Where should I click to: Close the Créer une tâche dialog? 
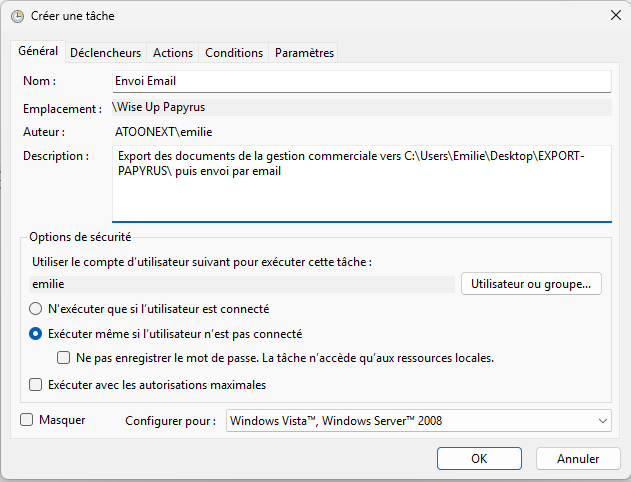[x=615, y=15]
